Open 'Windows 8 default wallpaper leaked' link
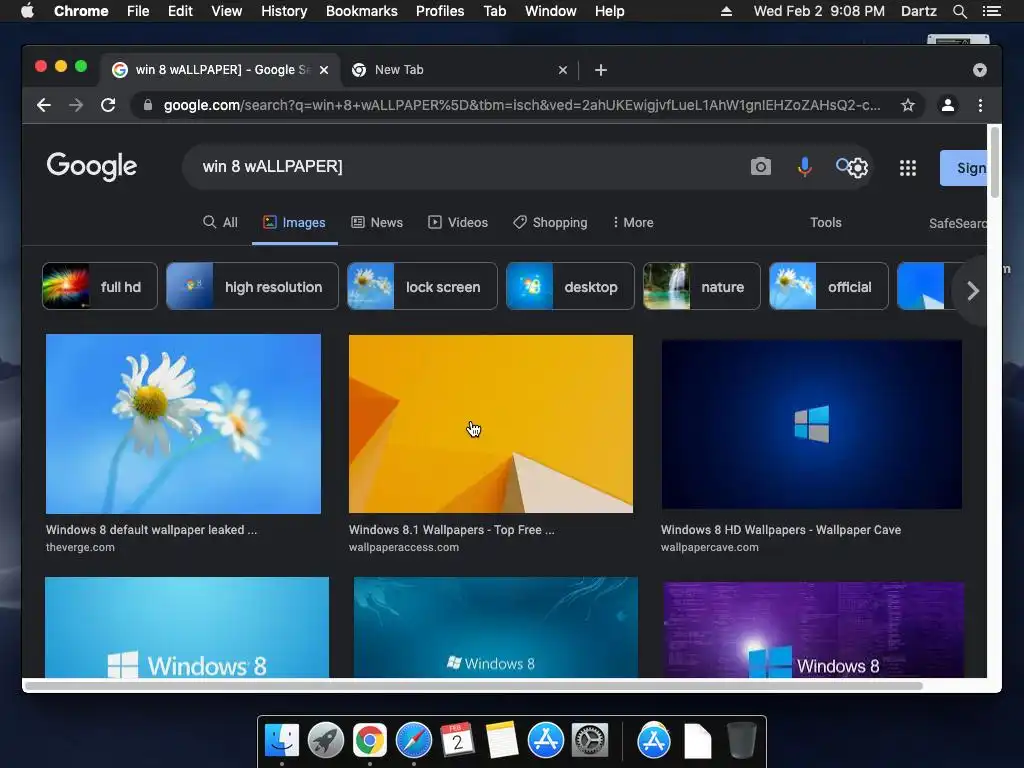Screen dimensions: 1024x768 (152, 530)
